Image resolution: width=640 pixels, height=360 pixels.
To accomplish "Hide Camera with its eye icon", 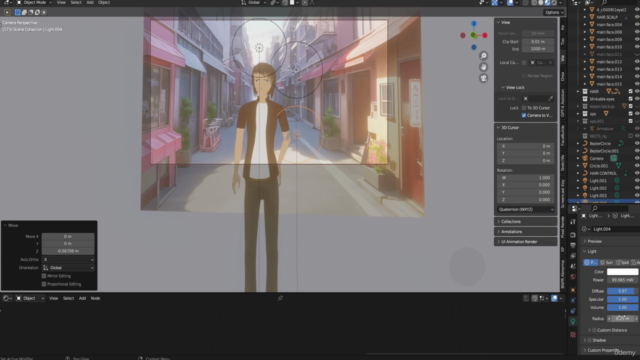I will pos(637,158).
